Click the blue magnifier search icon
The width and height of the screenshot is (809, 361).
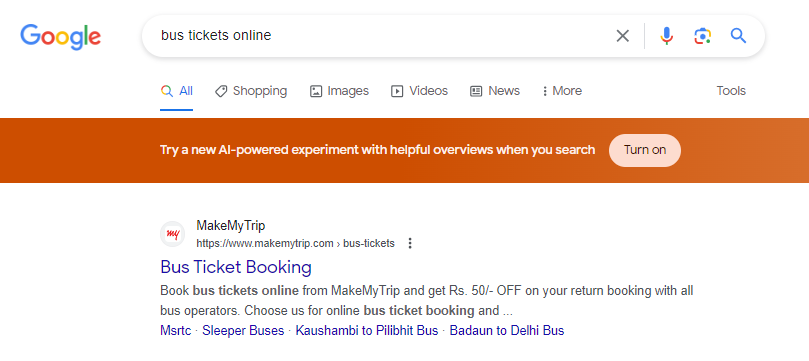click(738, 36)
